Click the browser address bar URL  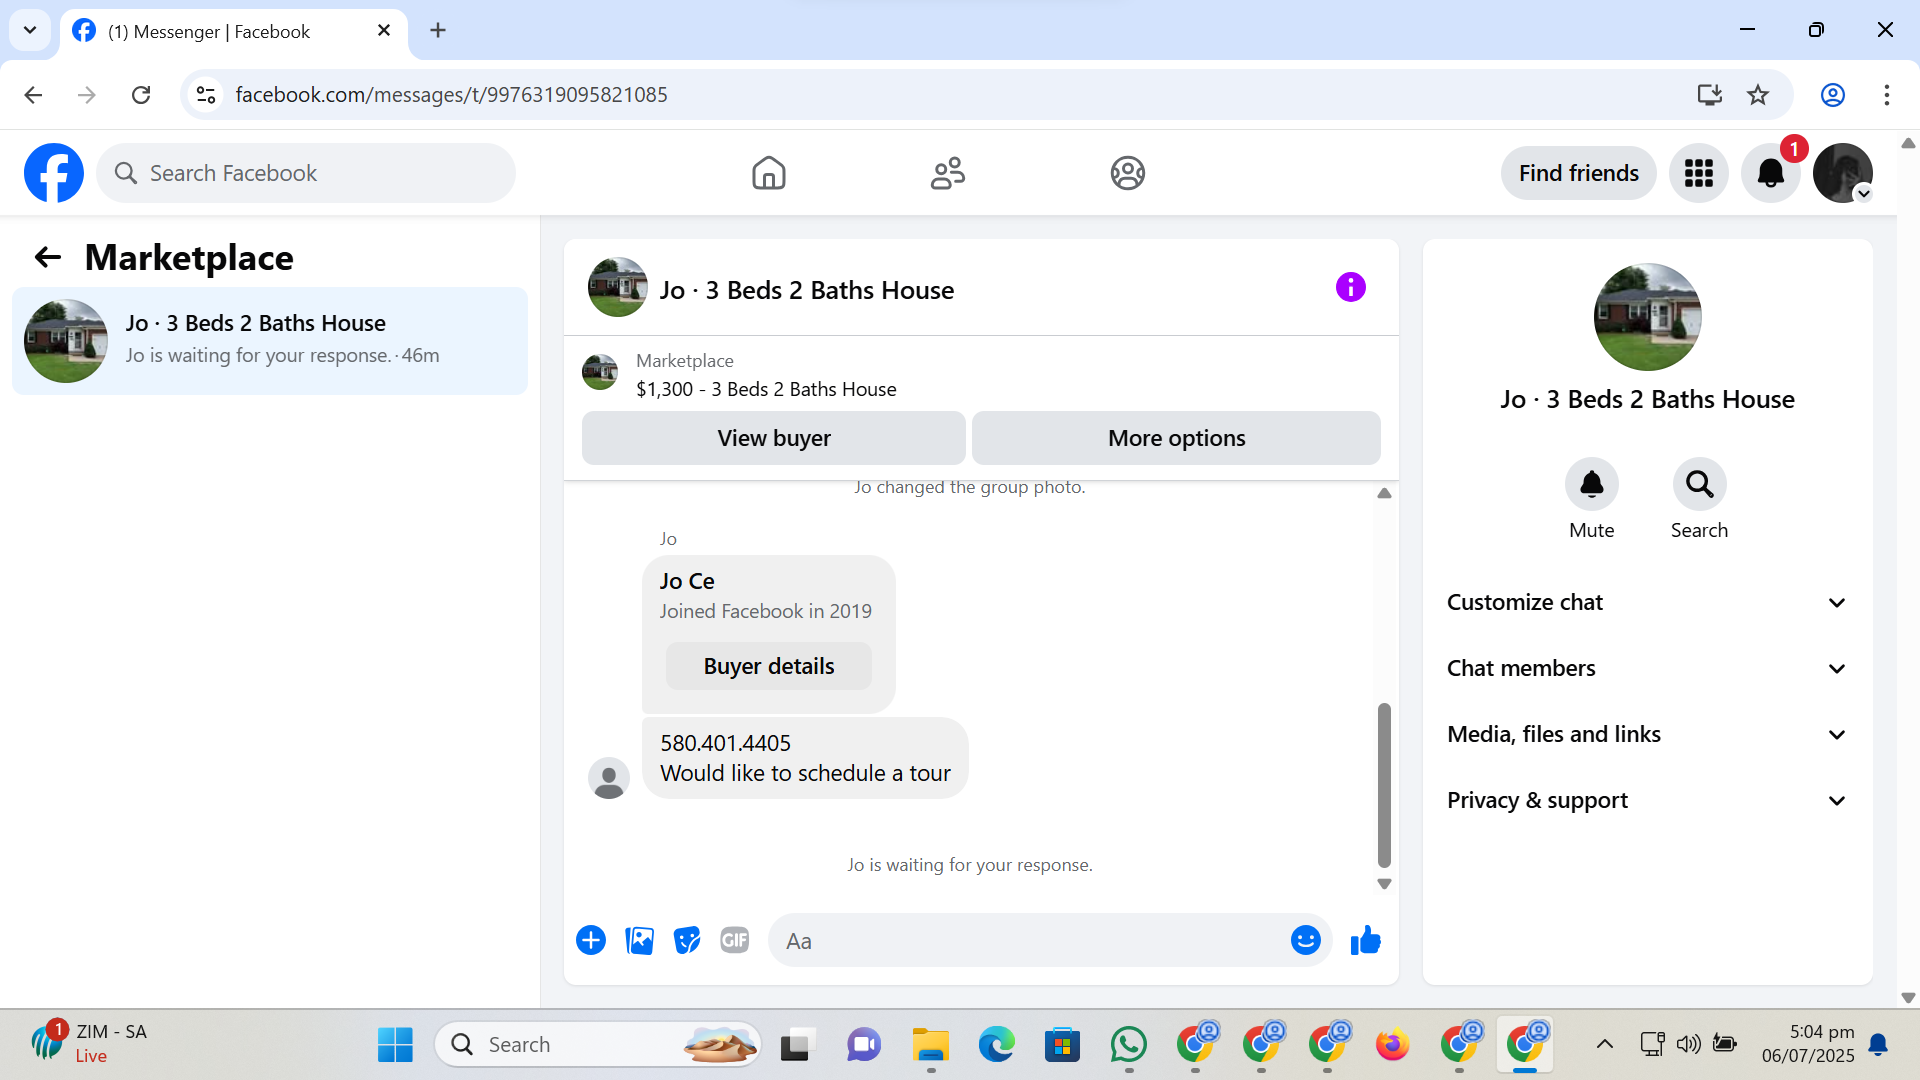pos(451,95)
